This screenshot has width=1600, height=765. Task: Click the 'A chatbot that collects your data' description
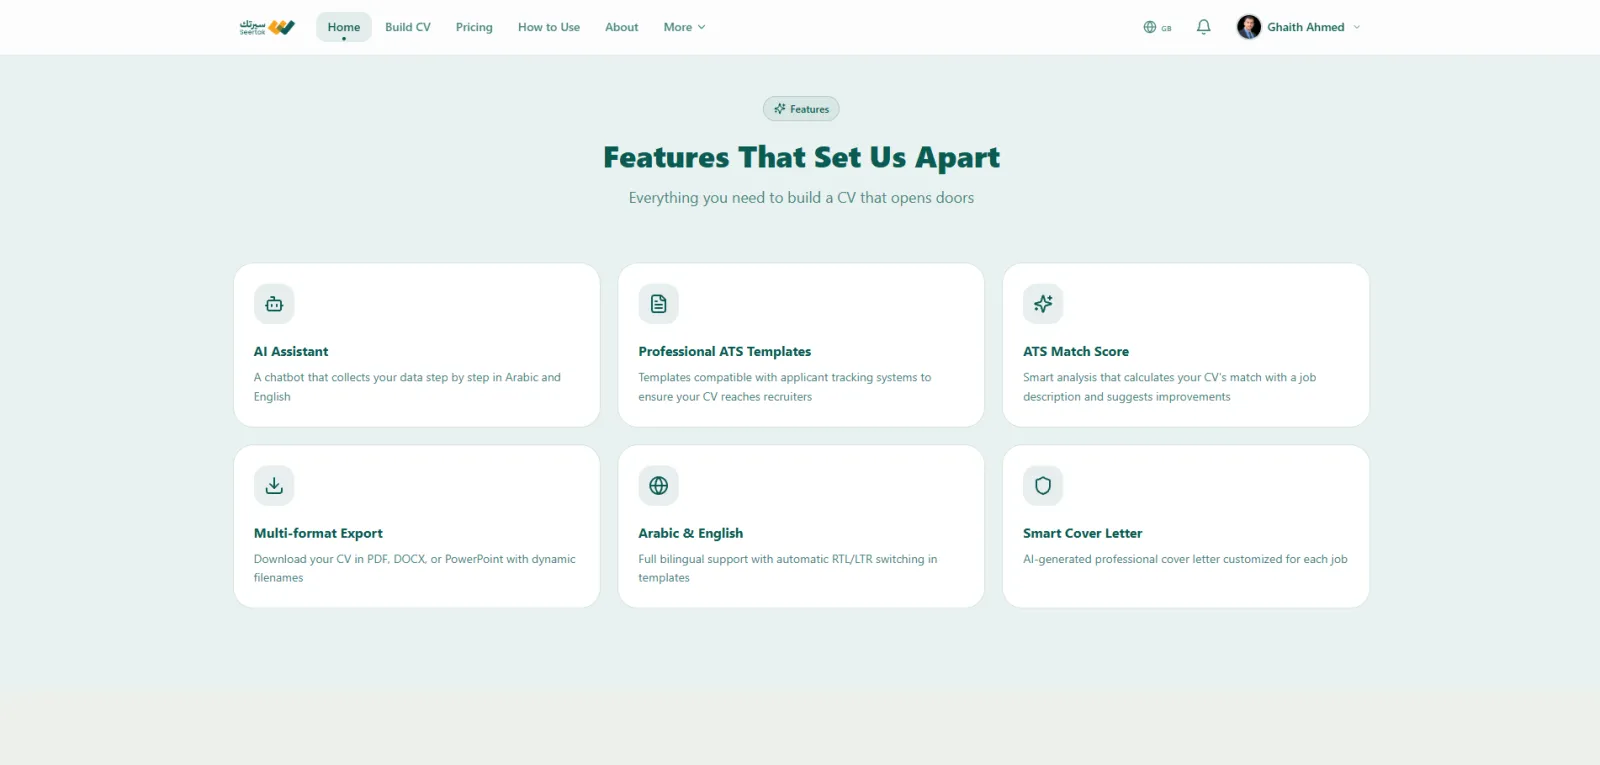tap(407, 387)
